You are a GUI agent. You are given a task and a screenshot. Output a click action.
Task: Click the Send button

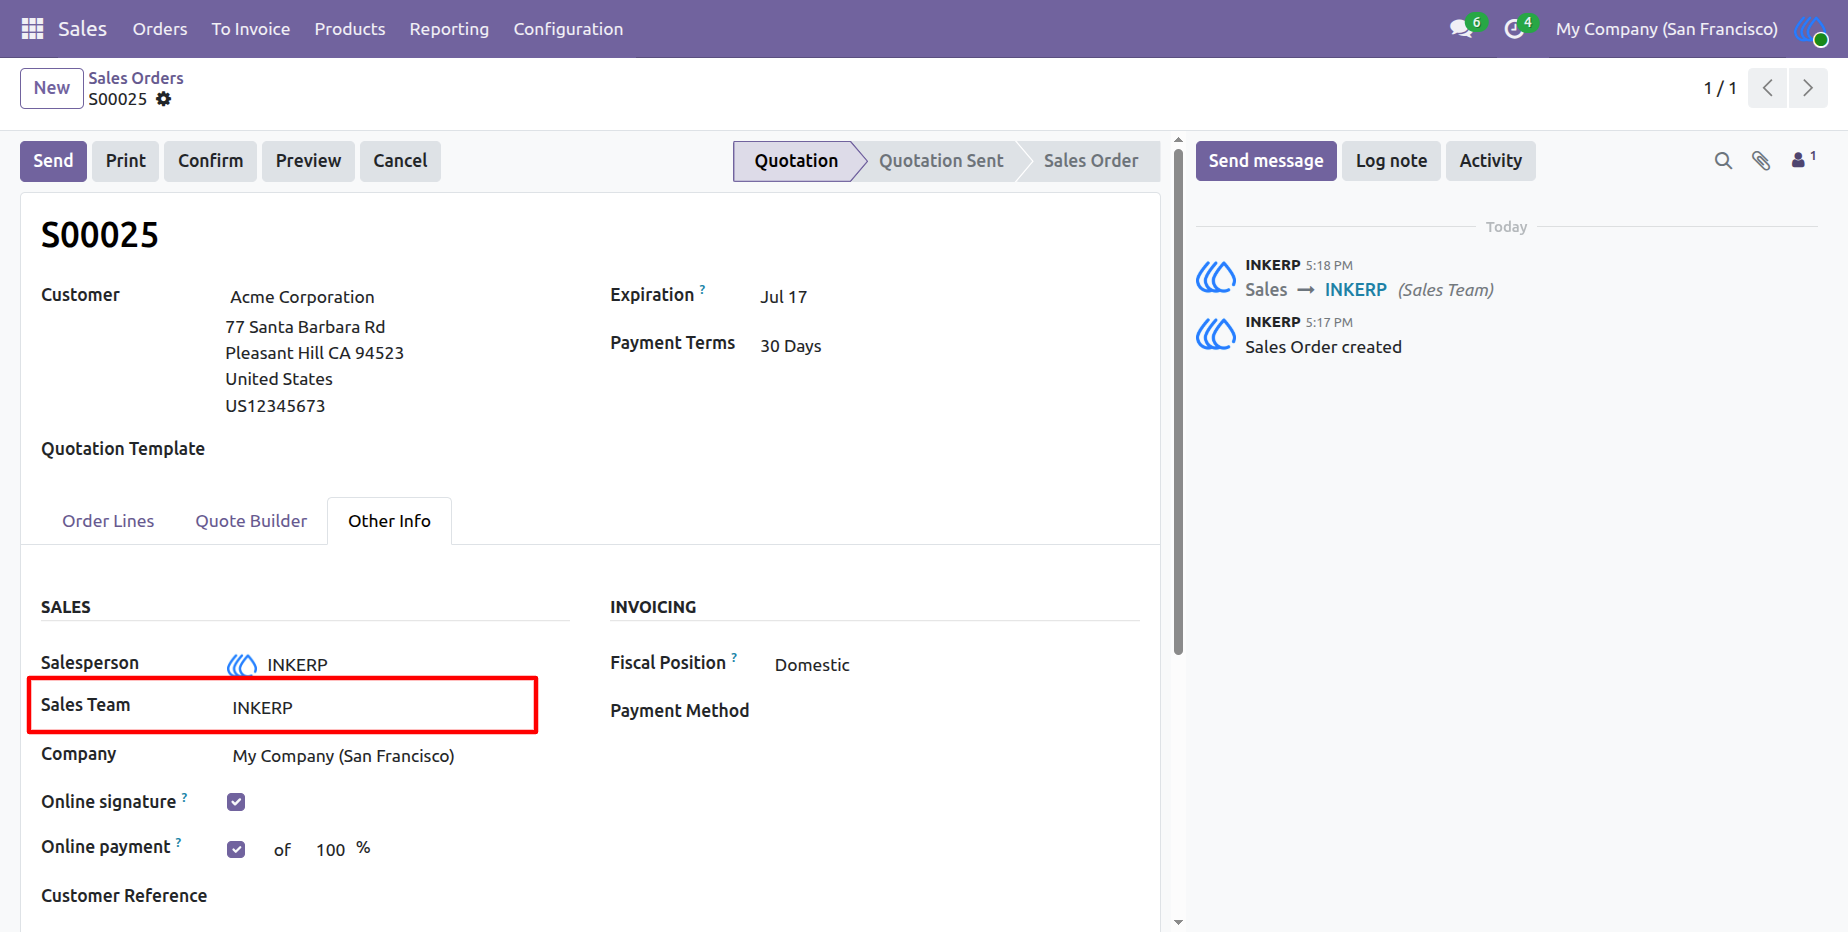click(53, 161)
